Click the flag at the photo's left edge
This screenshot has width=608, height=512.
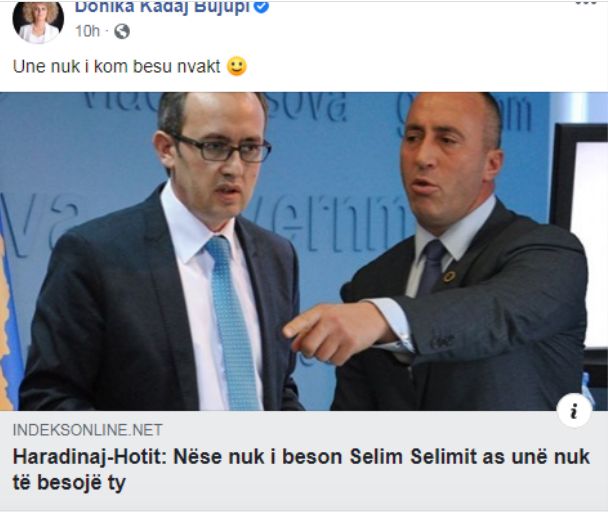tap(10, 318)
